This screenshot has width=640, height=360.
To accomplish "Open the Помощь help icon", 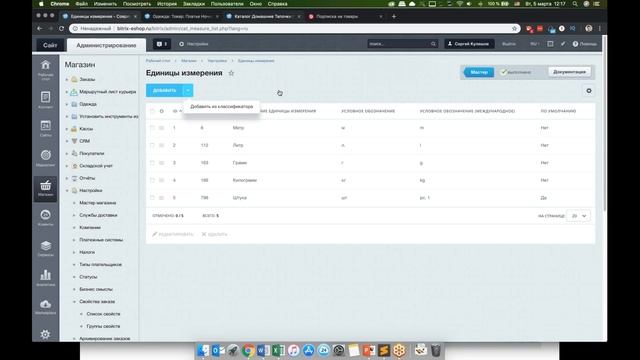I will (584, 44).
